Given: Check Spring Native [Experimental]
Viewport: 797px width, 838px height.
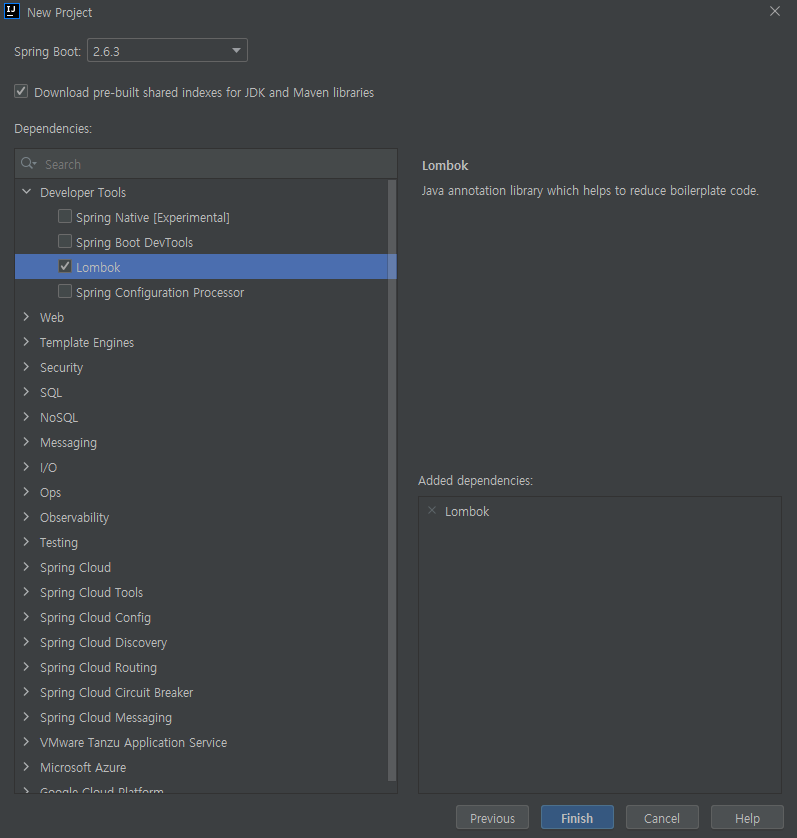Looking at the screenshot, I should [65, 216].
